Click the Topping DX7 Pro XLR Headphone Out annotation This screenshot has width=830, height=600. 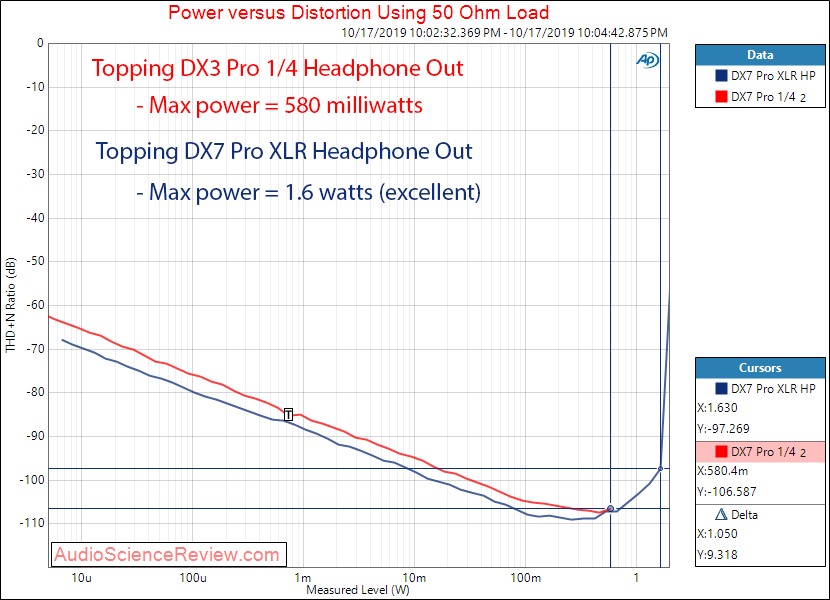[284, 151]
